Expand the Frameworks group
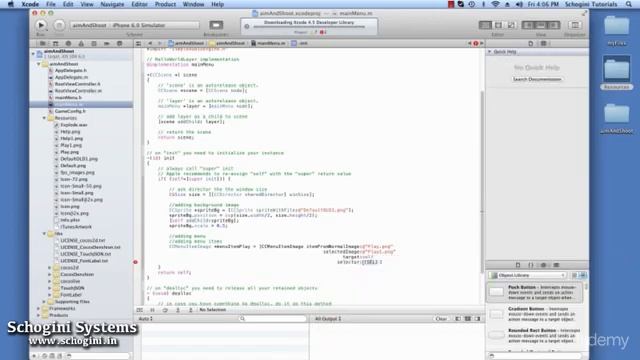Image resolution: width=640 pixels, height=360 pixels. click(x=39, y=309)
